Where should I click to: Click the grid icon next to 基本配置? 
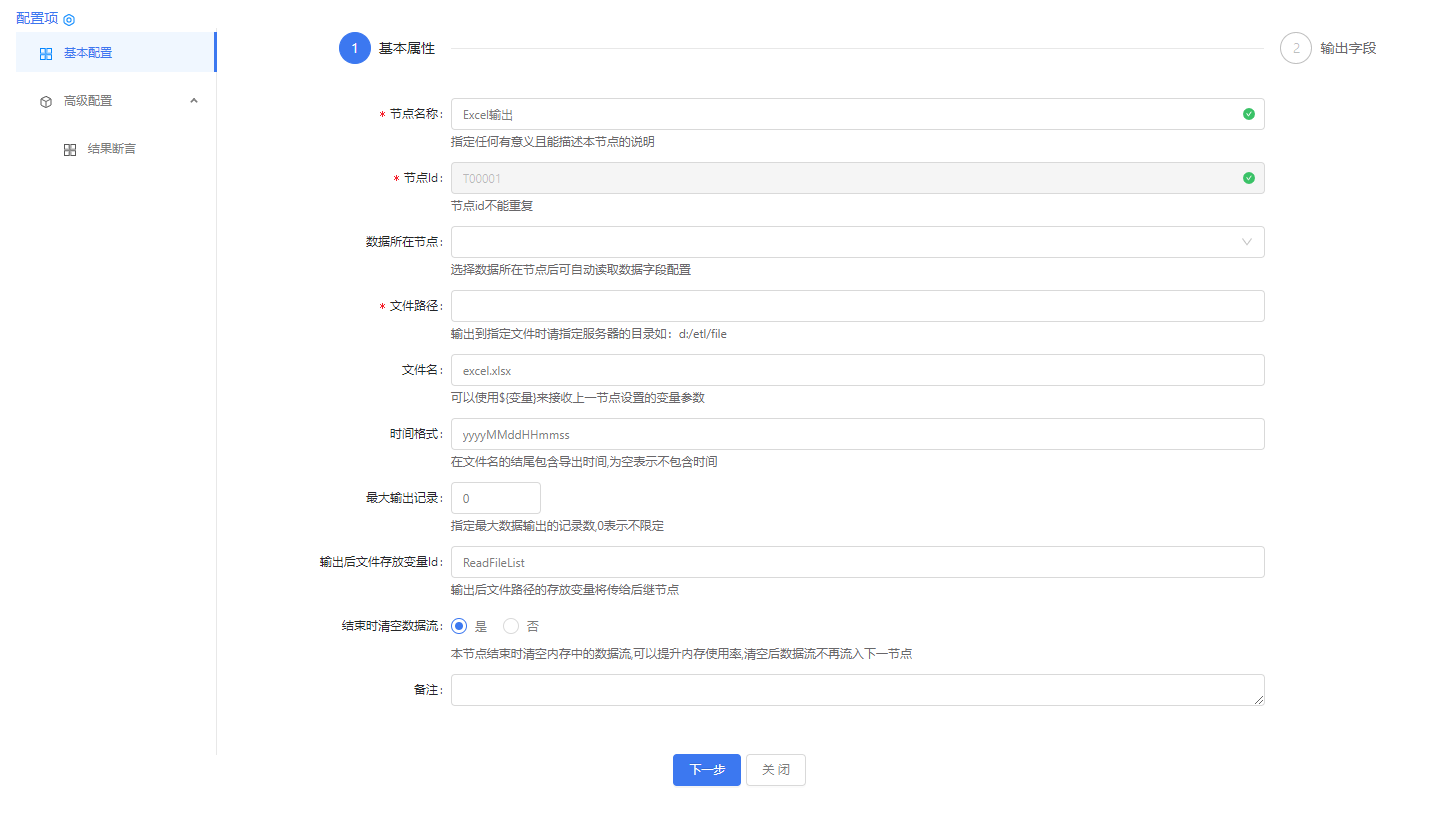(46, 53)
